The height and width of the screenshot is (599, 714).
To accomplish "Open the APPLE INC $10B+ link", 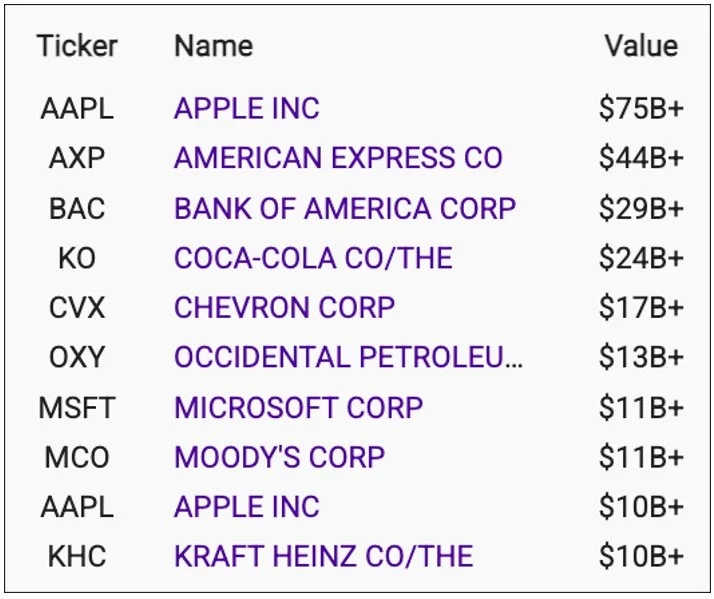I will (x=247, y=507).
